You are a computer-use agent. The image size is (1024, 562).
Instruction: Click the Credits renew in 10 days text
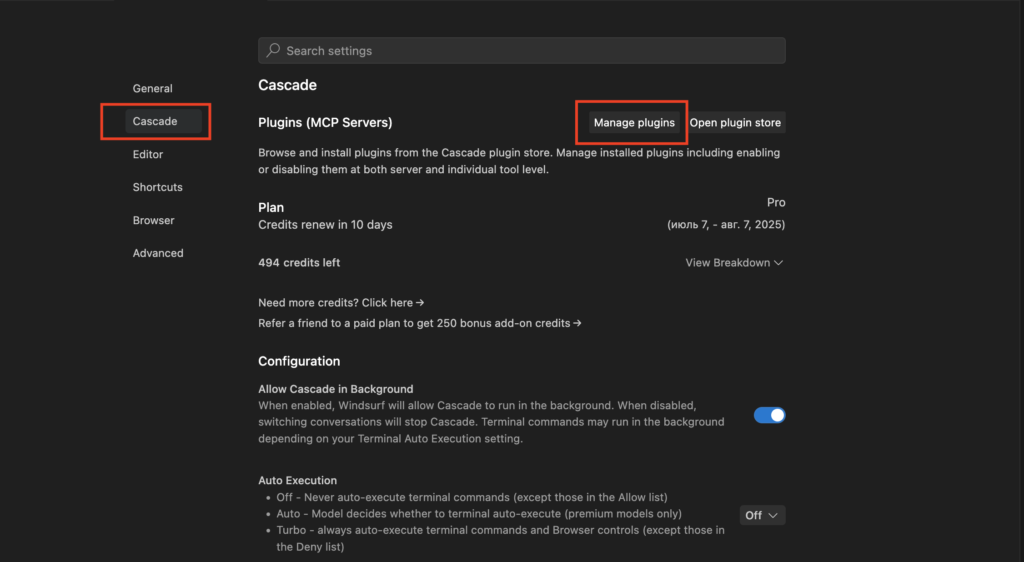tap(325, 225)
